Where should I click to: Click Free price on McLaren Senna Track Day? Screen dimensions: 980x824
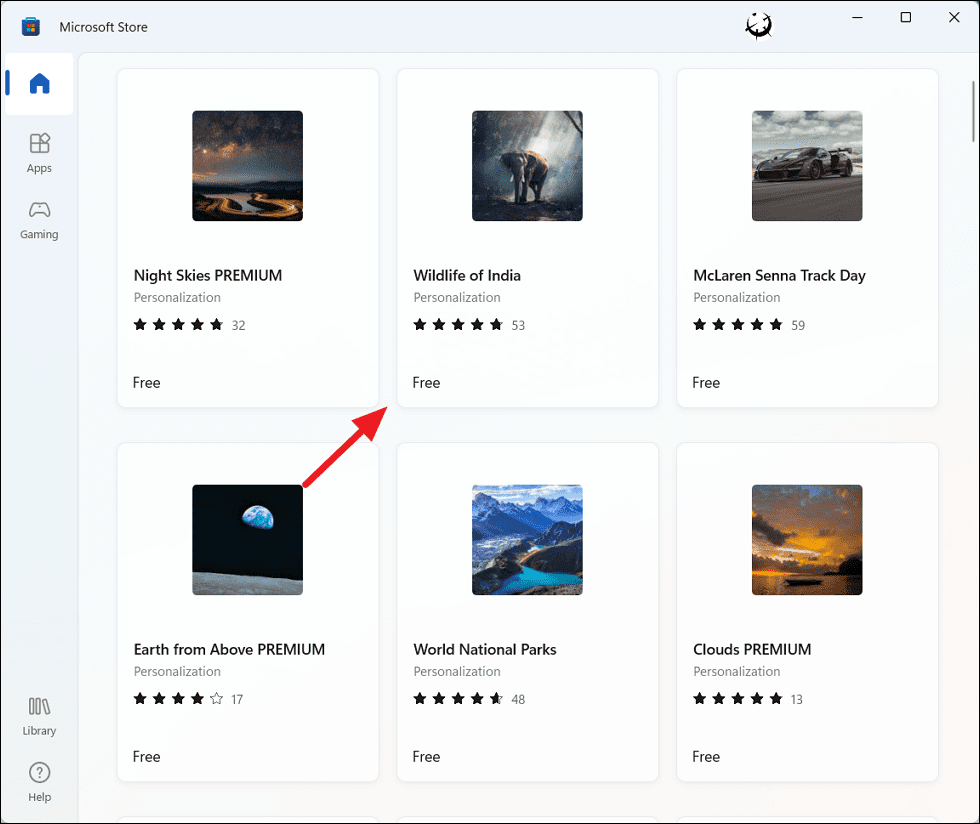pos(706,383)
